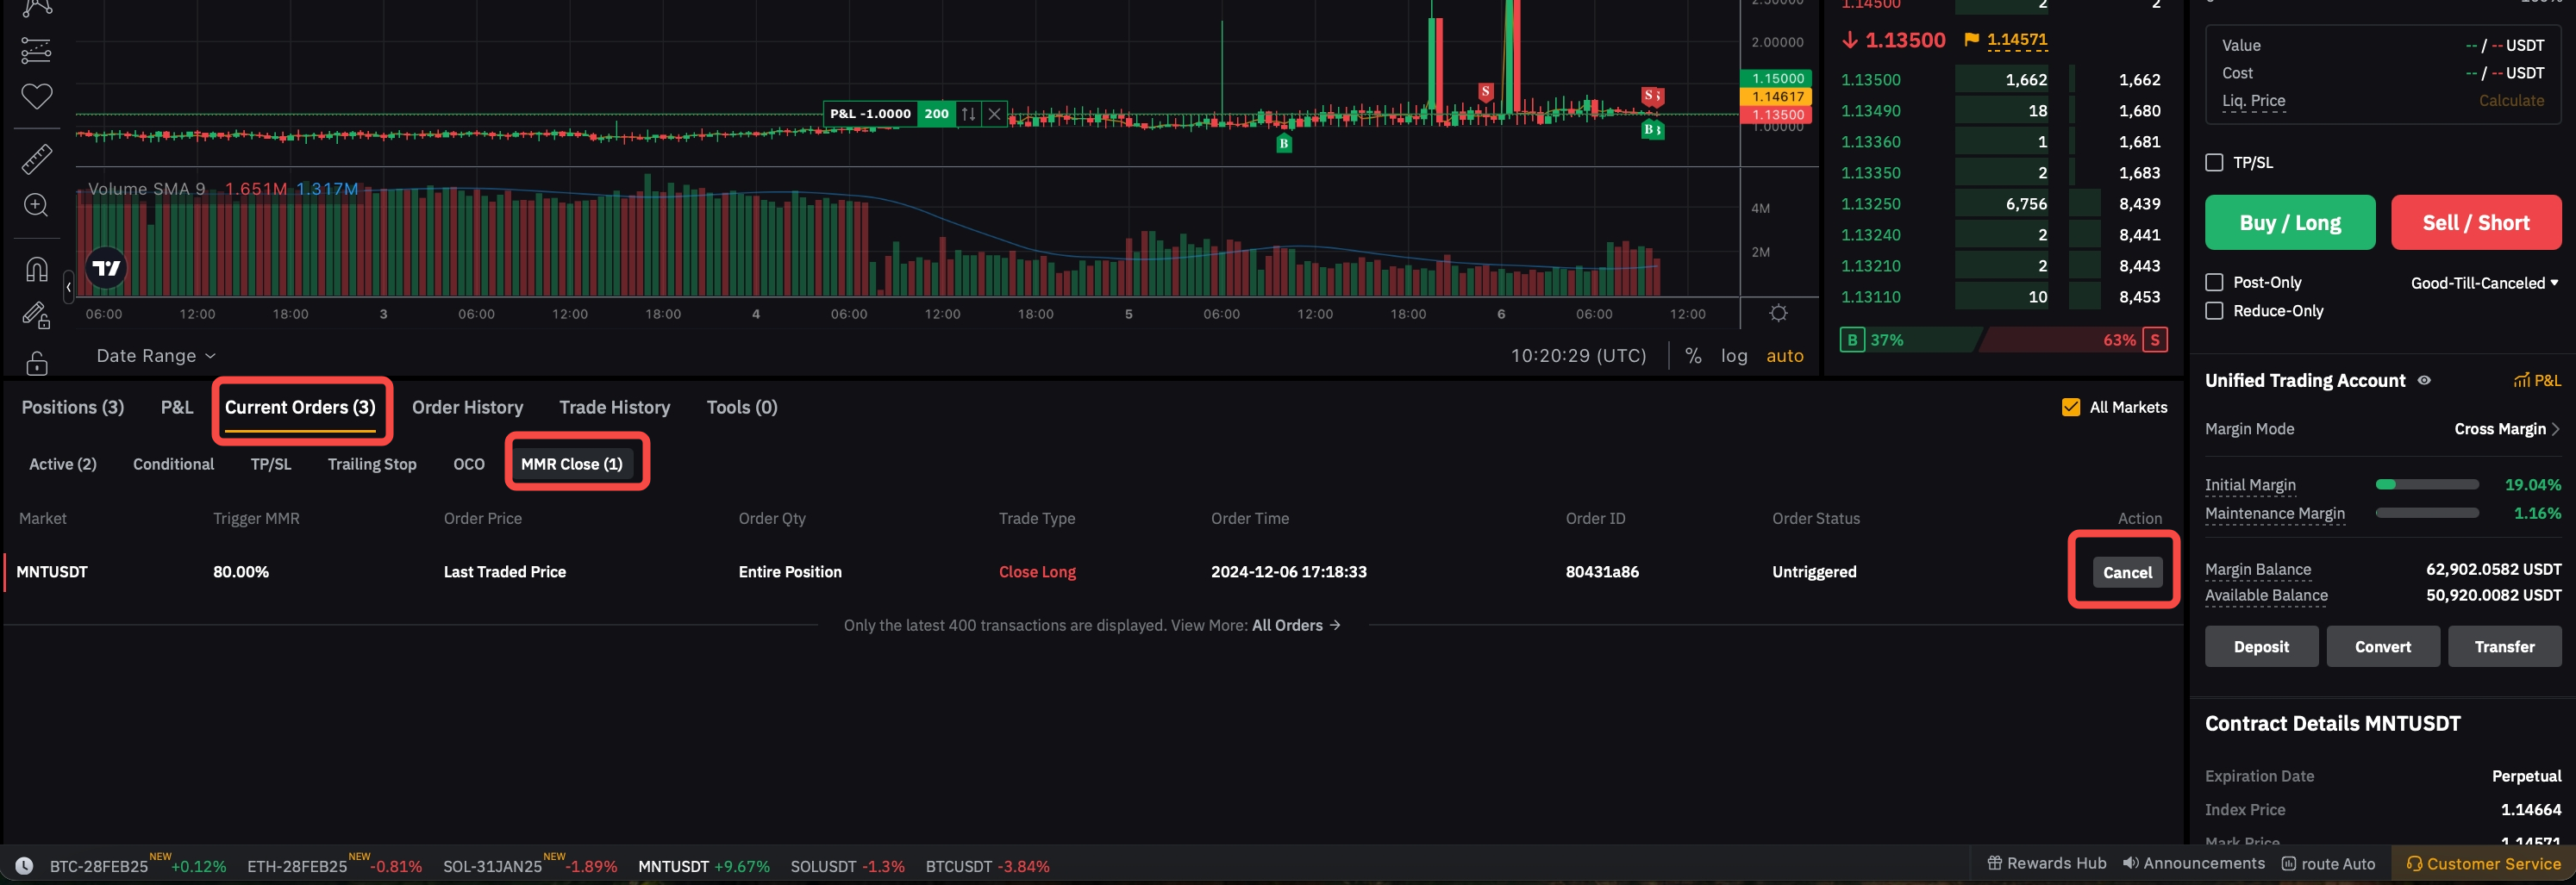This screenshot has height=885, width=2576.
Task: Select the Trailing Stop sub-tab
Action: [x=372, y=464]
